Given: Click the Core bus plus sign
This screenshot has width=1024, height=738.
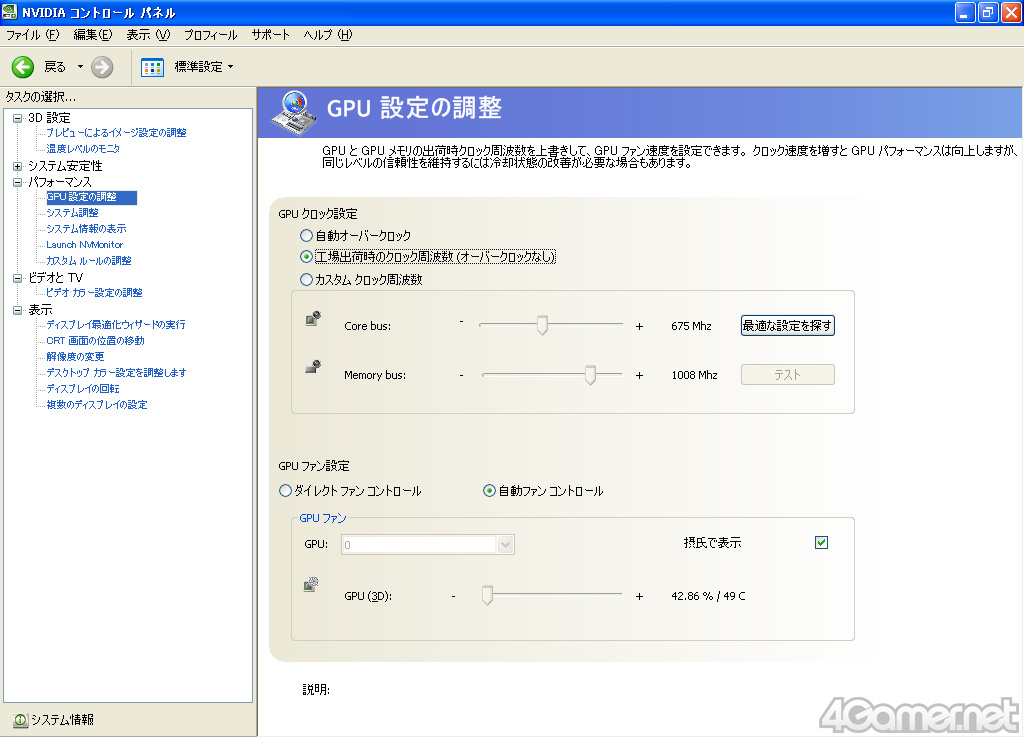Looking at the screenshot, I should (639, 326).
